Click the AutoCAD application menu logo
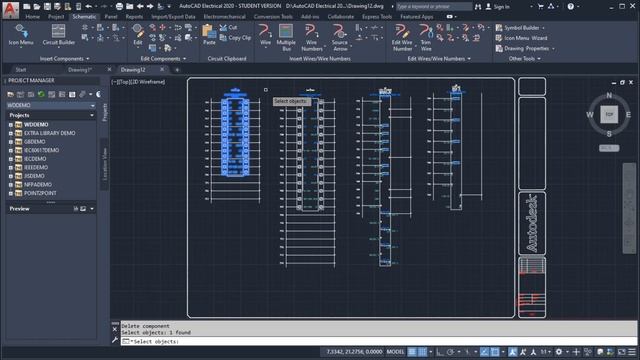Viewport: 640px width, 360px height. coord(10,10)
